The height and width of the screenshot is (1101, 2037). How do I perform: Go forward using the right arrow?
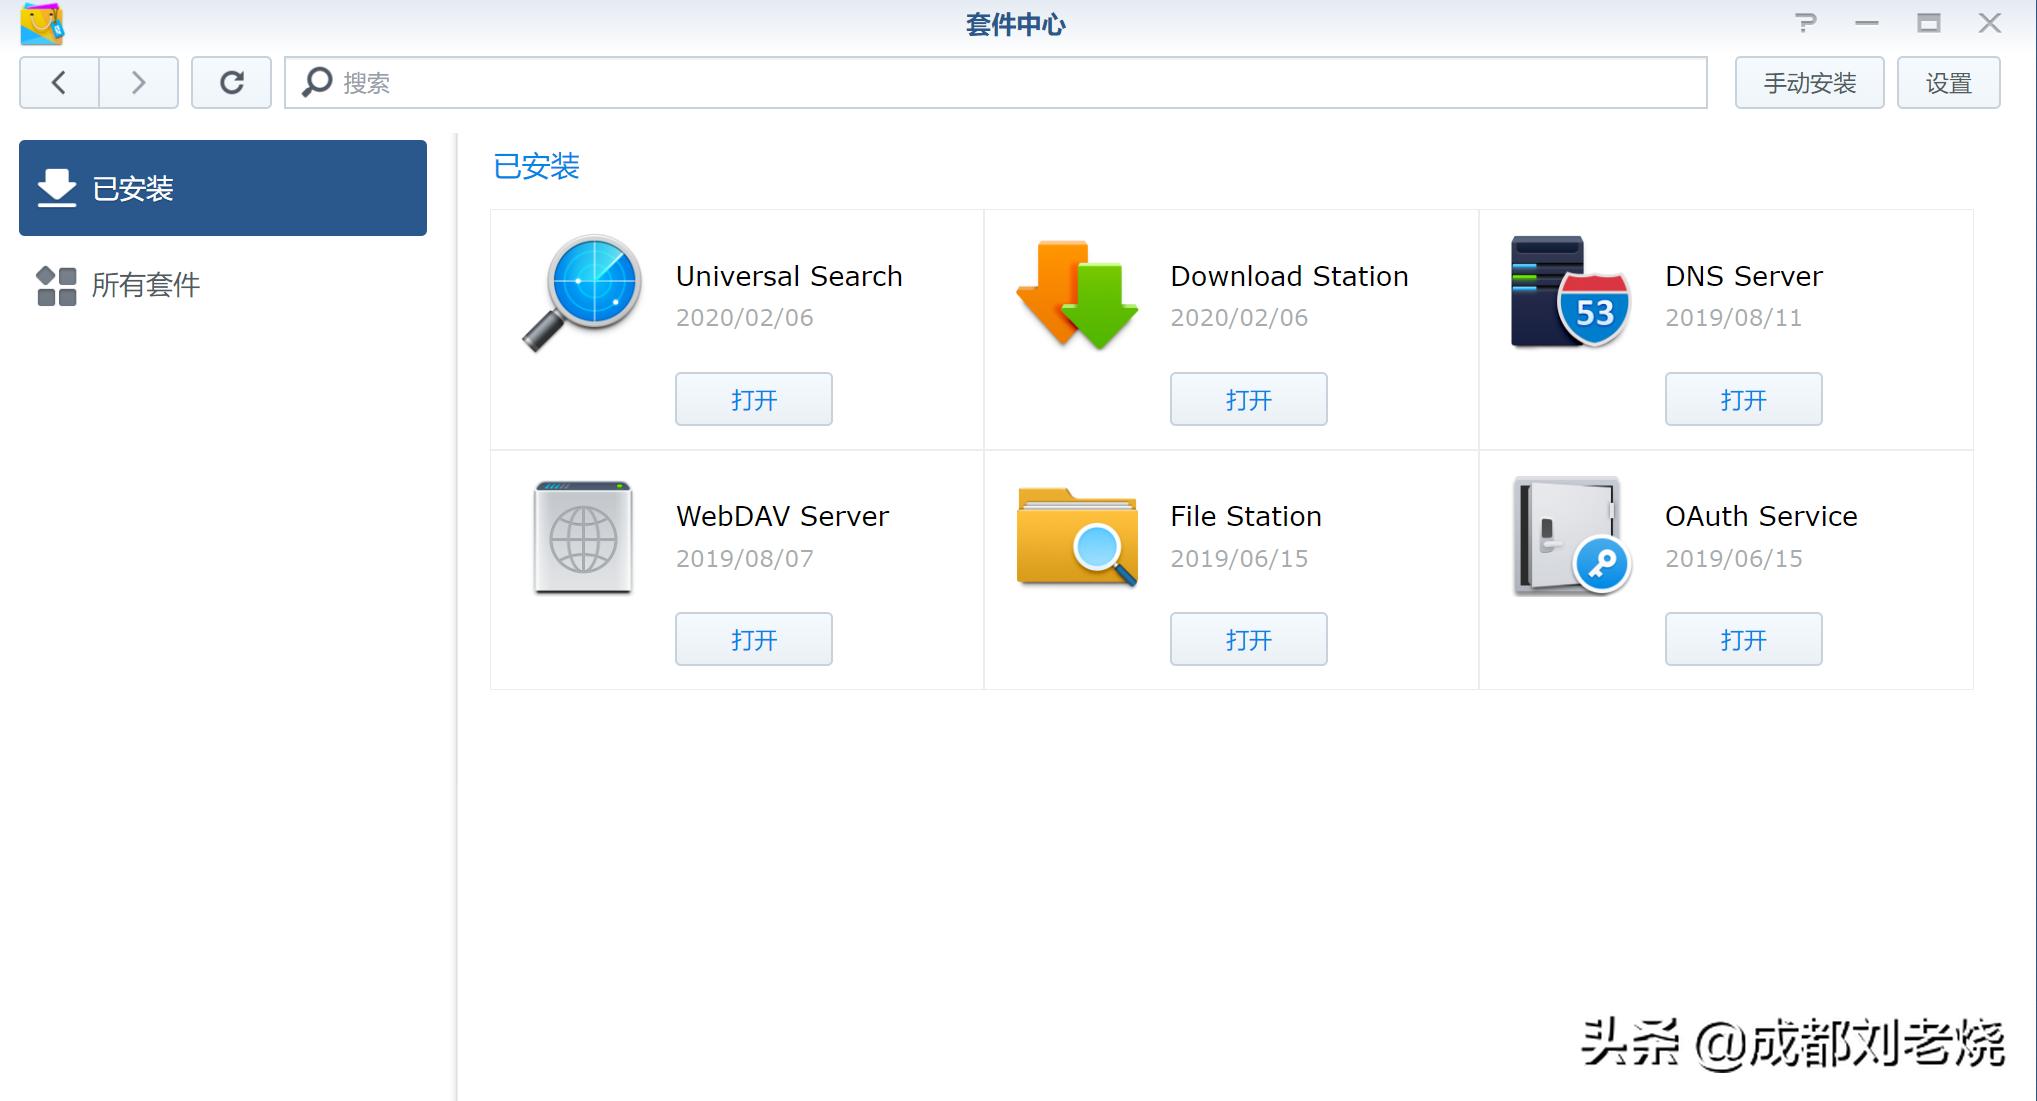coord(138,82)
